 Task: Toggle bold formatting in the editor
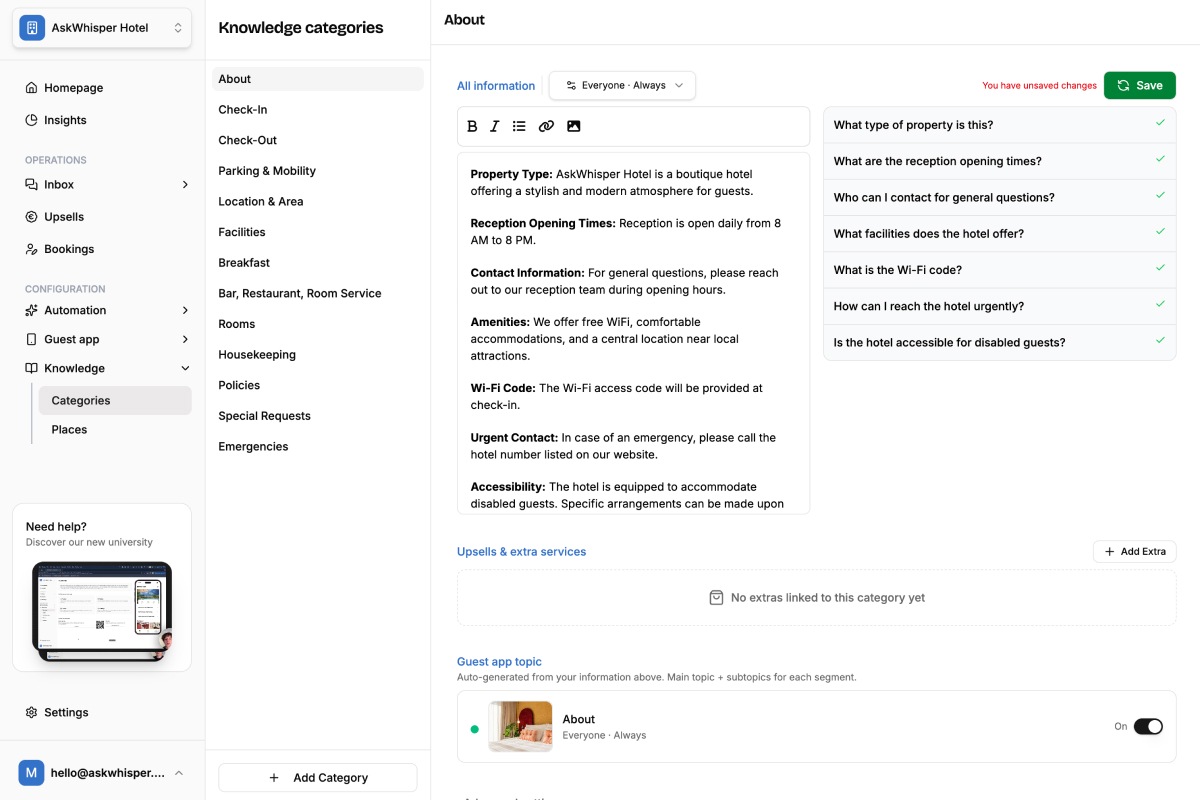pyautogui.click(x=473, y=126)
